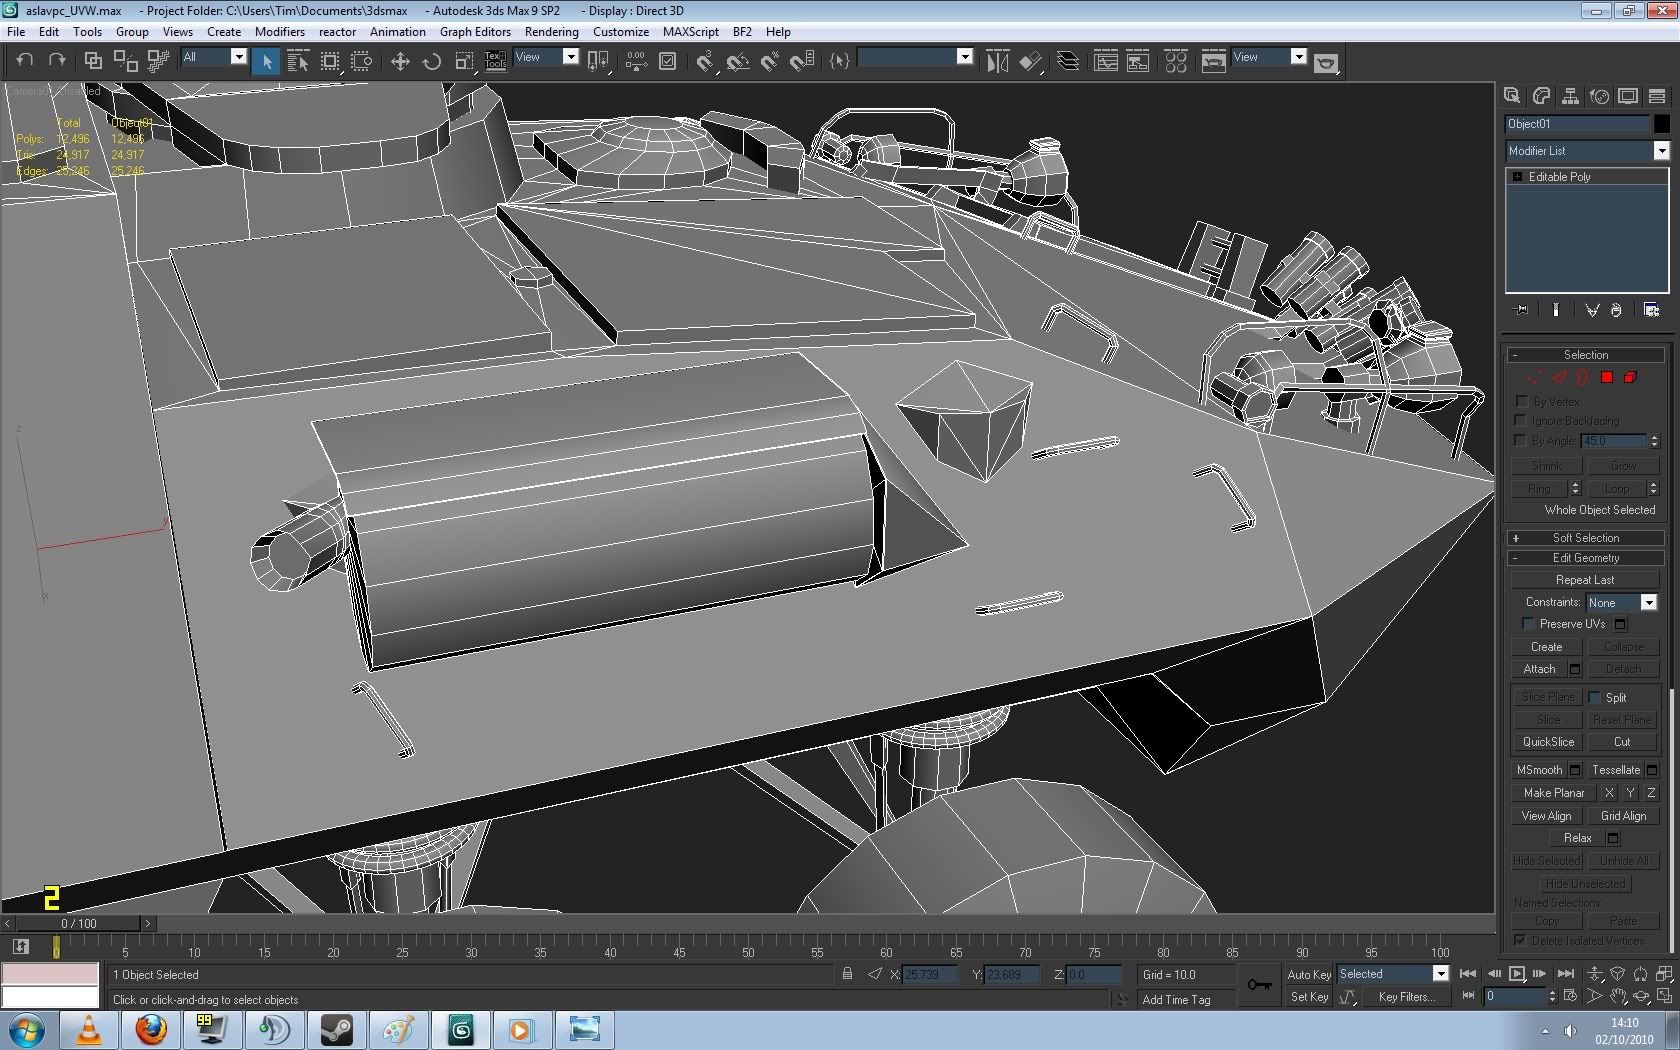Select Polygon sub-object level

pyautogui.click(x=1606, y=378)
